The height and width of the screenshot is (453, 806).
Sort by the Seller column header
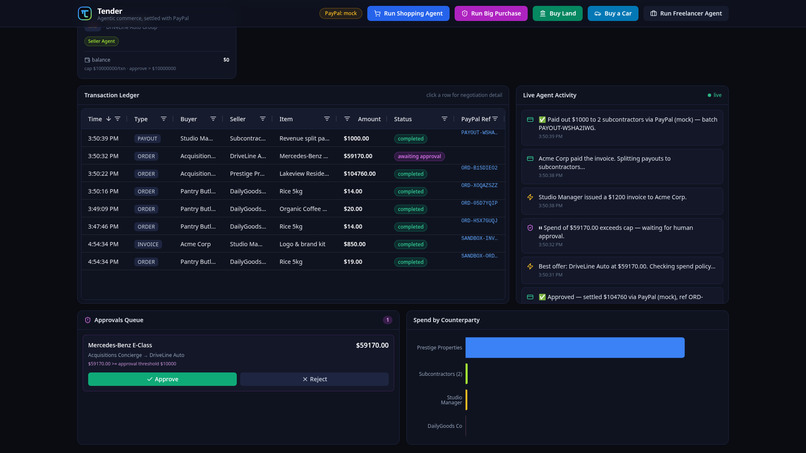point(237,119)
